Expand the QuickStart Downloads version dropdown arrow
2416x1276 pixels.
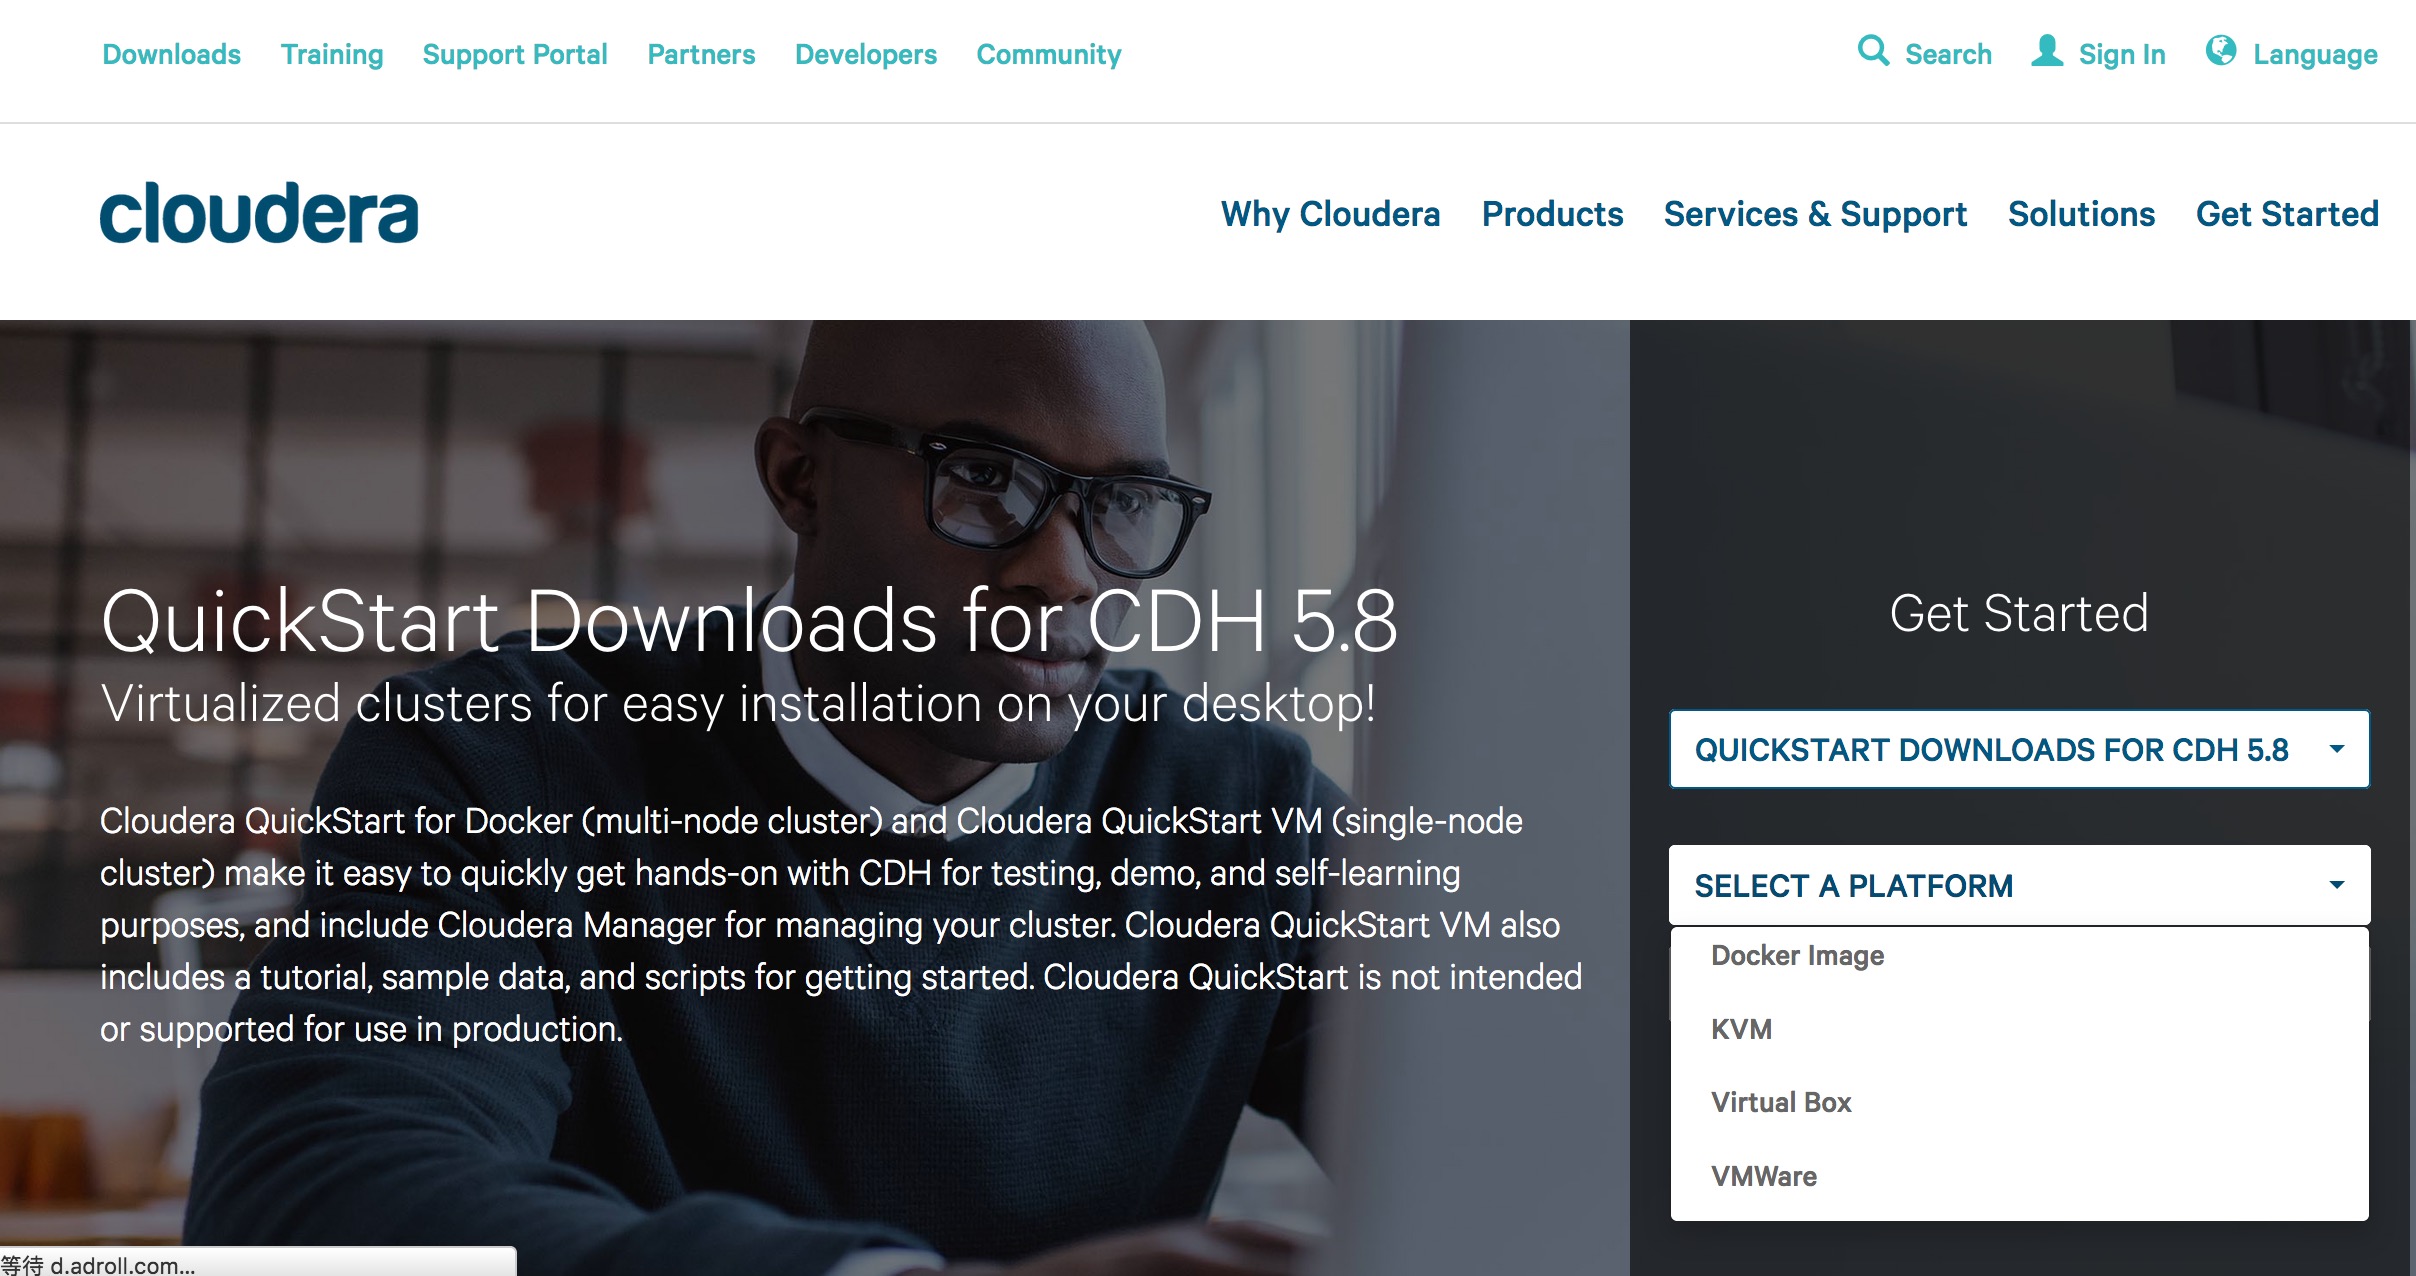2337,749
